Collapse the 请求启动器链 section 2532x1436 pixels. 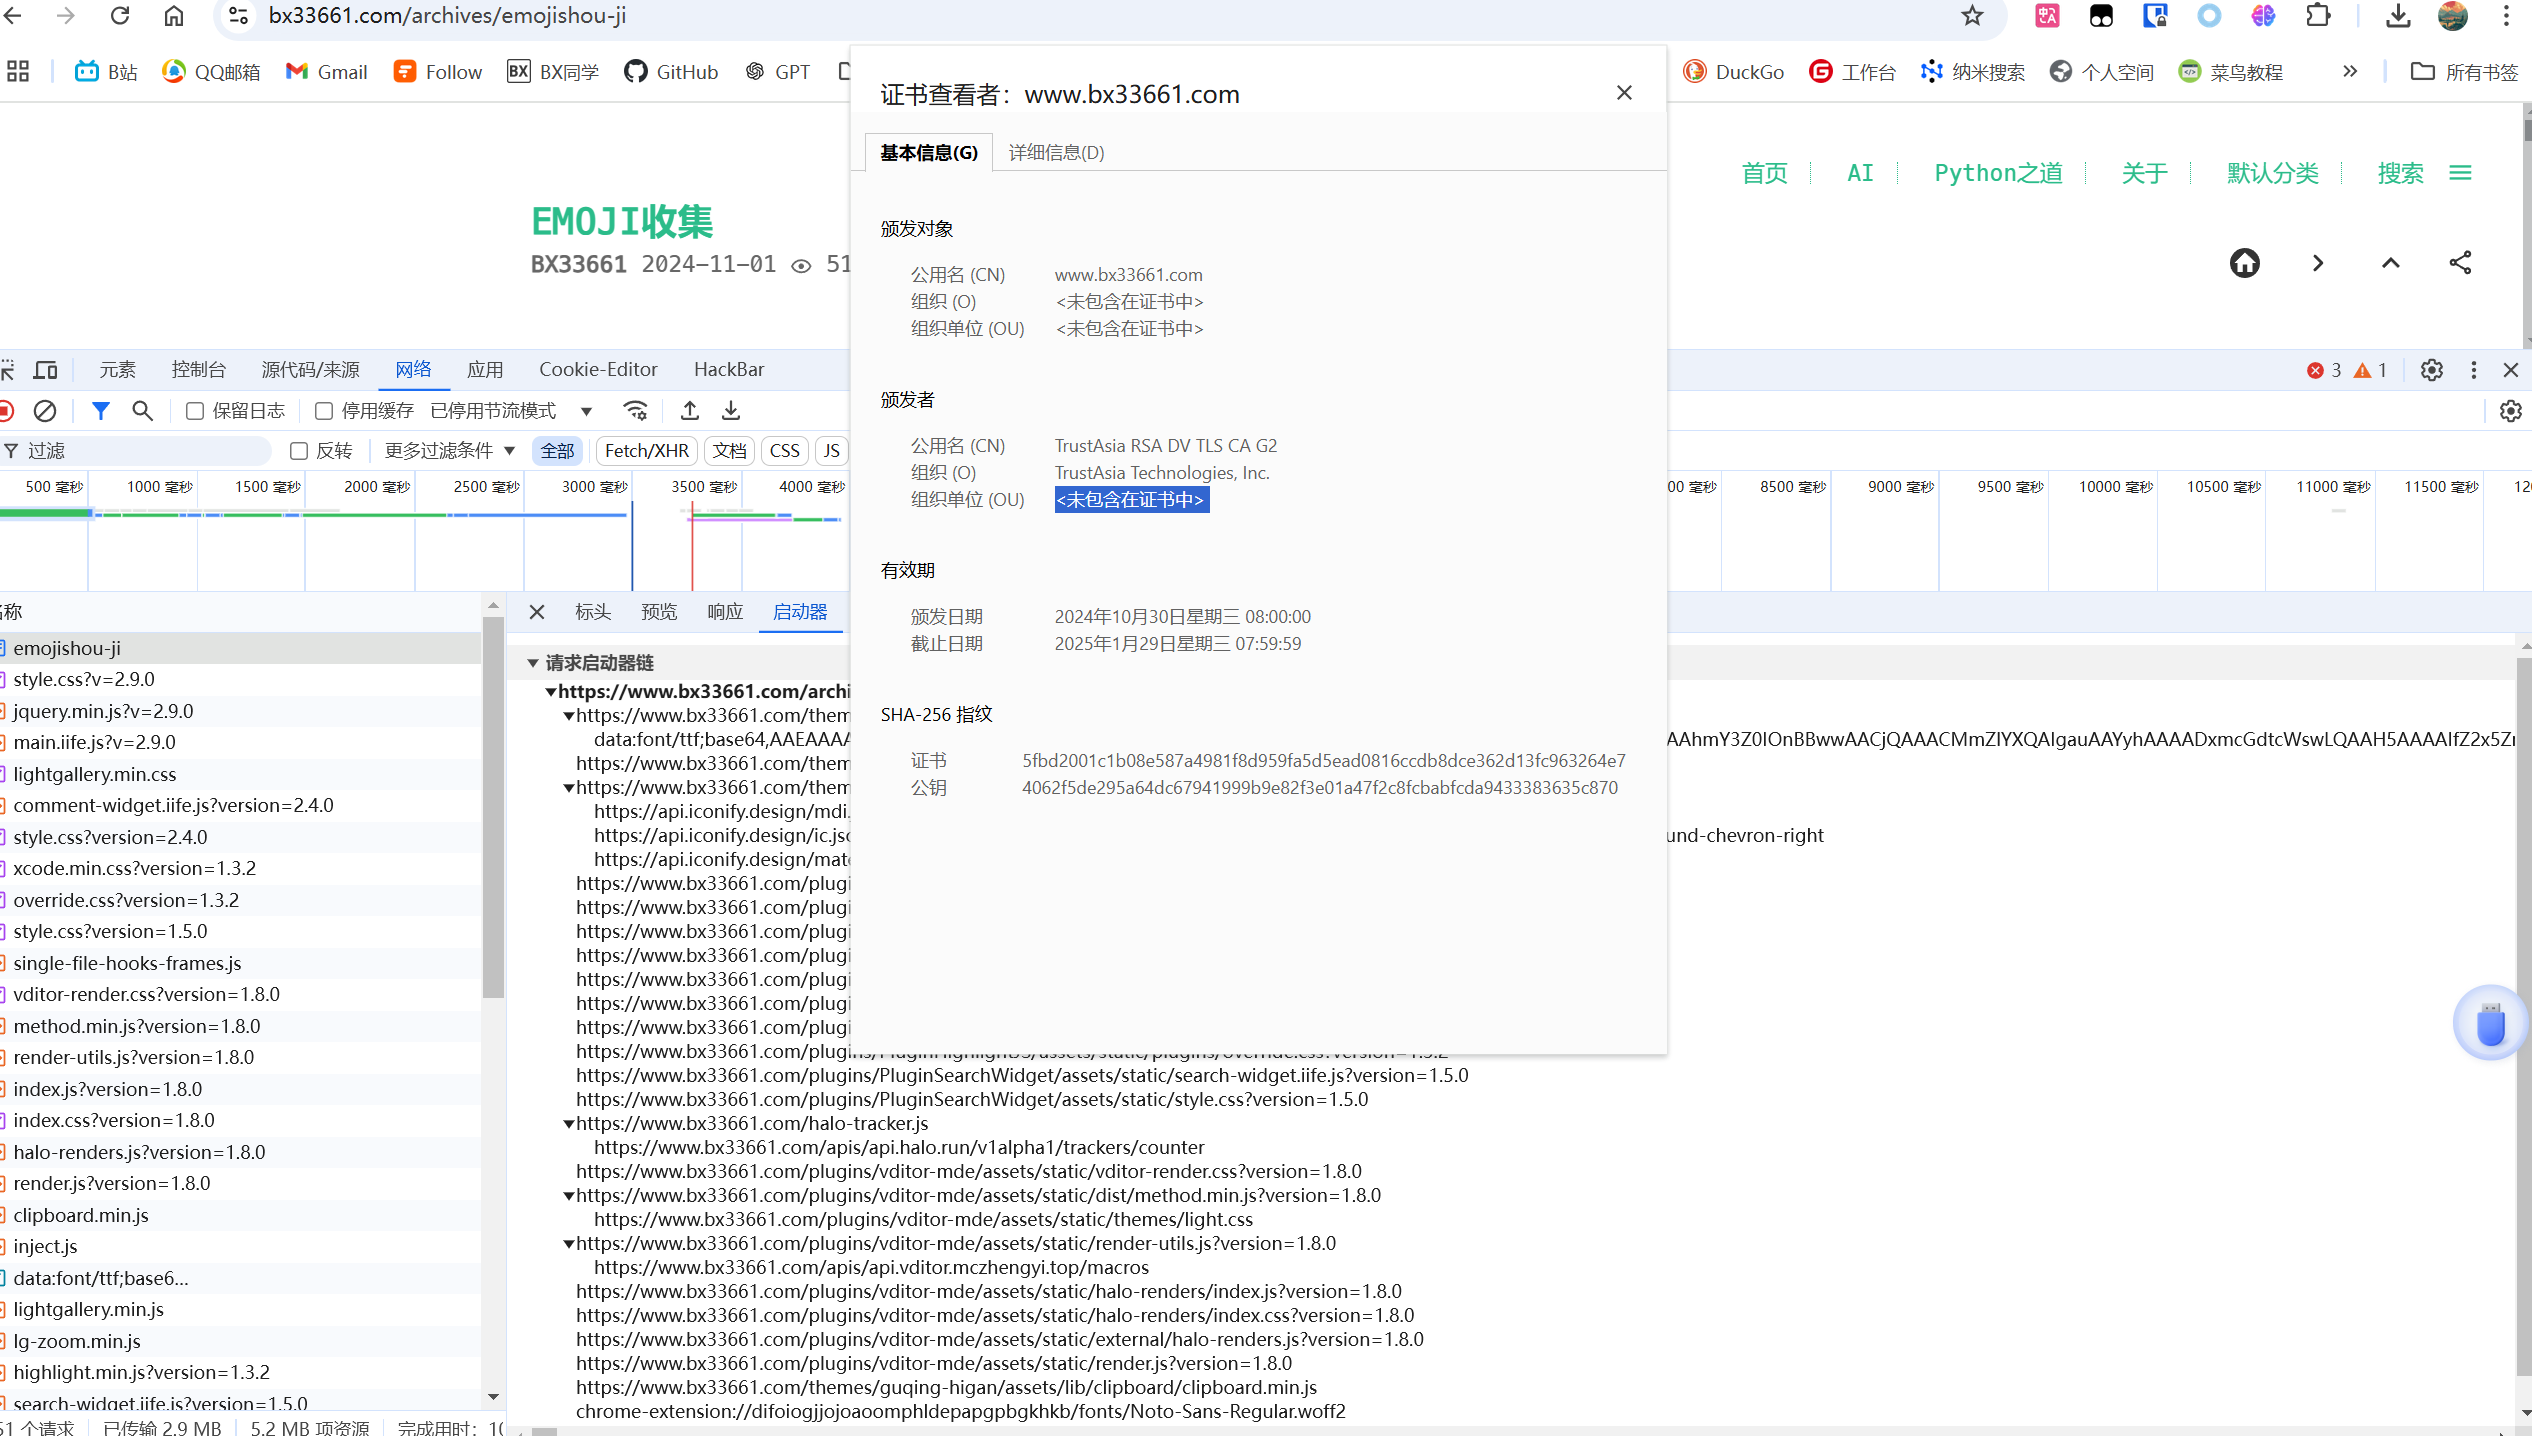click(533, 663)
